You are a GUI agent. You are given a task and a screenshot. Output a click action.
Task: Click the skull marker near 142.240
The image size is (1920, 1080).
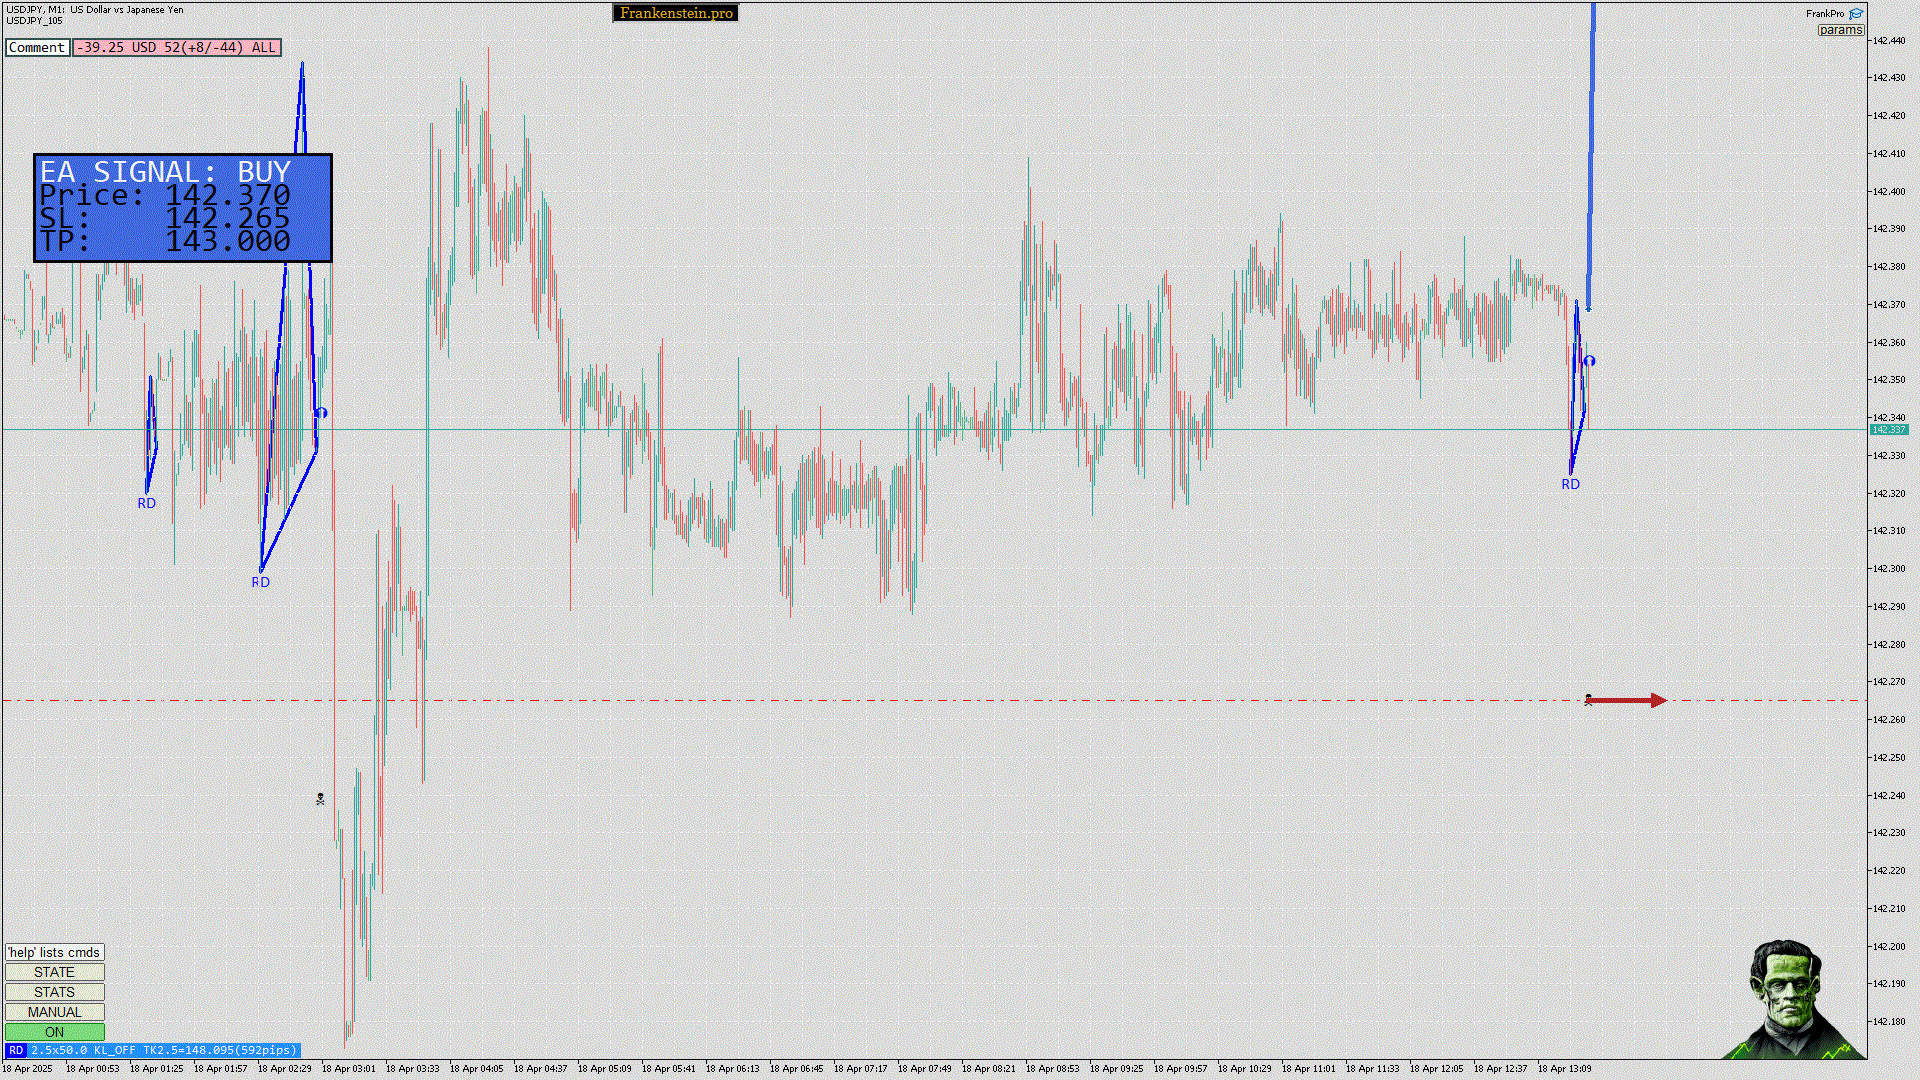(320, 799)
